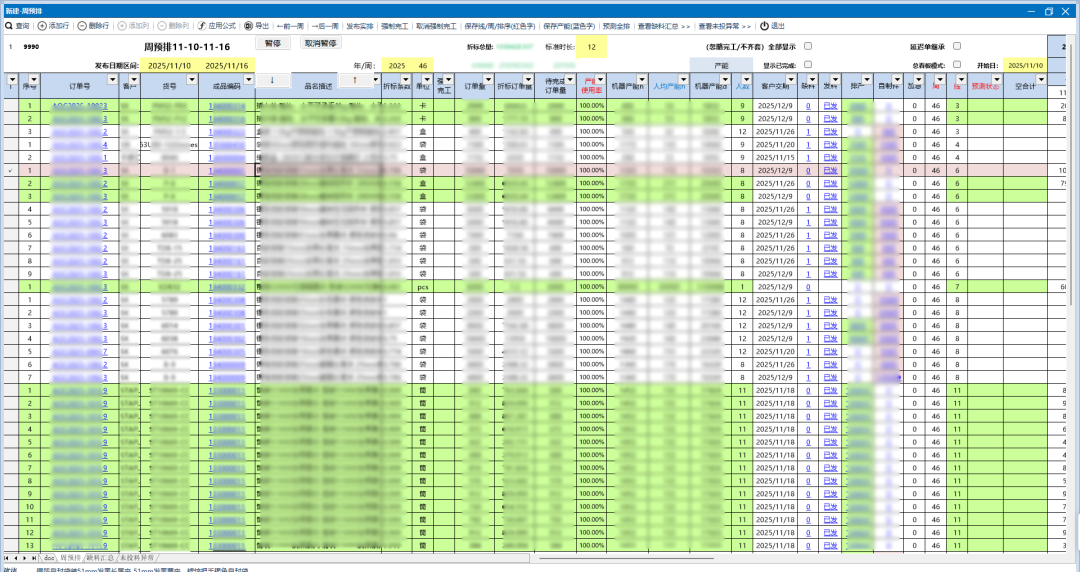Image resolution: width=1080 pixels, height=572 pixels.
Task: Click the year field showing 2025
Action: point(397,65)
